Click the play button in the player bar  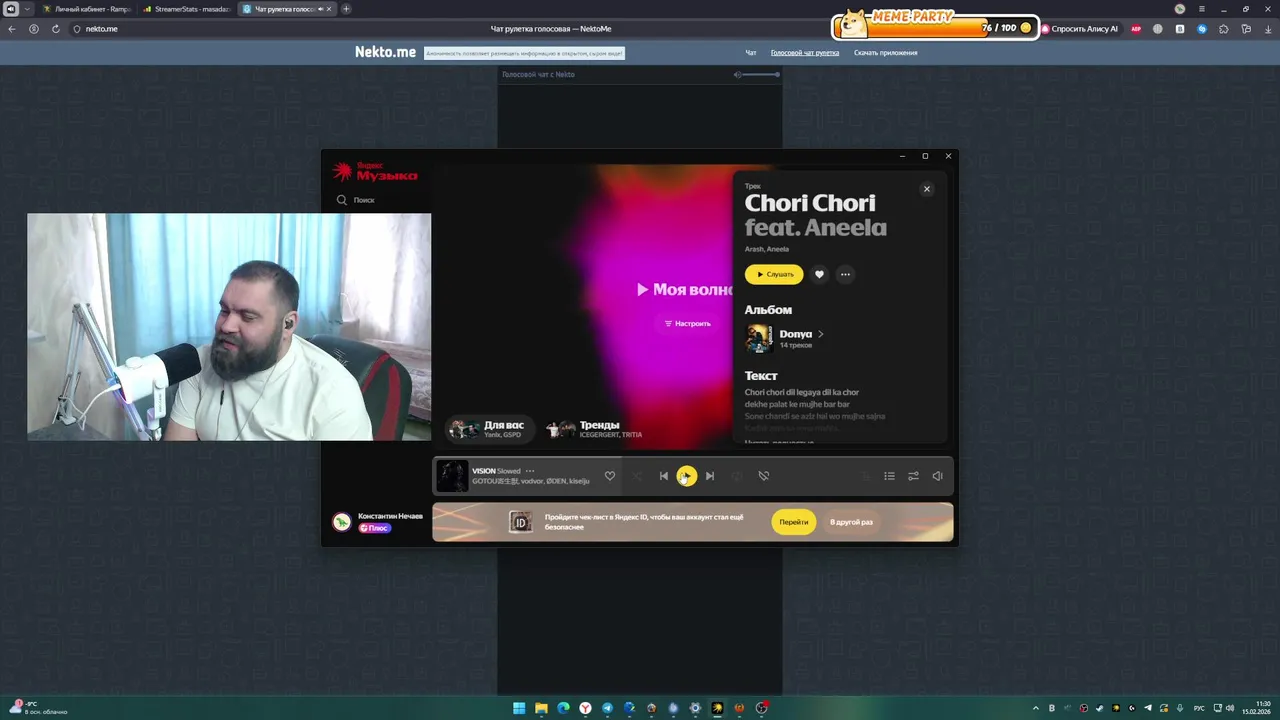pyautogui.click(x=686, y=476)
